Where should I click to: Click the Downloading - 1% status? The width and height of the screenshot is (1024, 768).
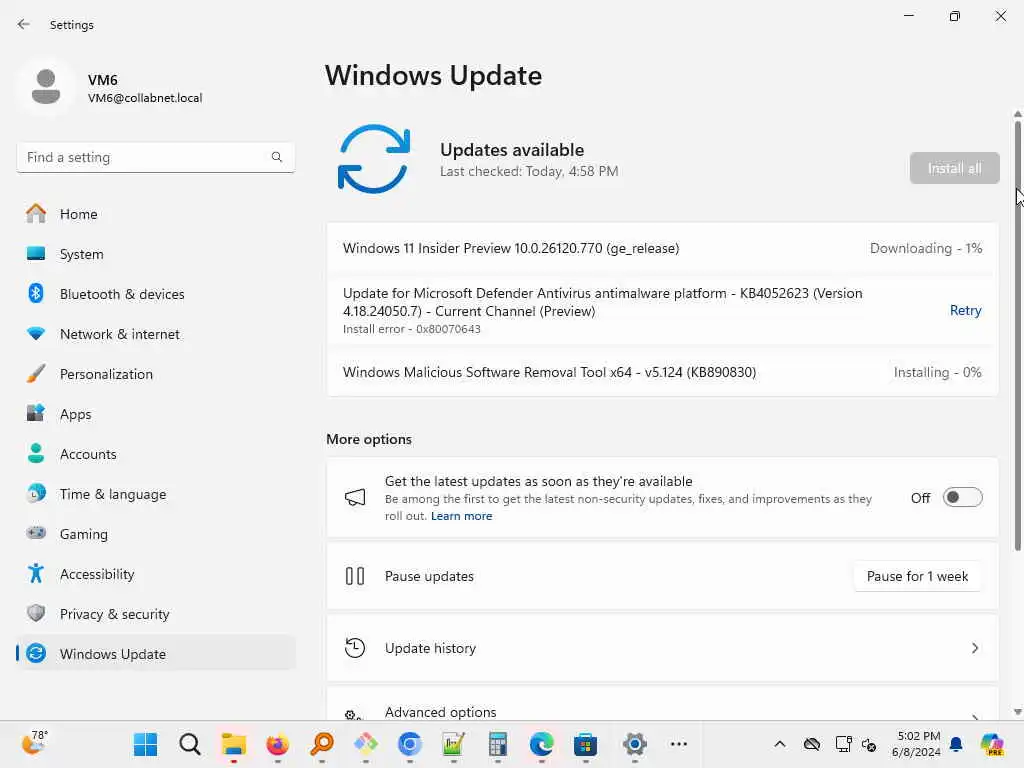[925, 248]
